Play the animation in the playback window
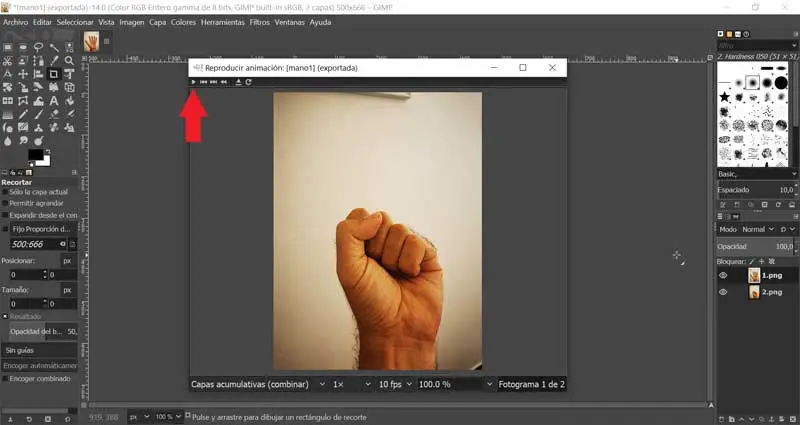 pyautogui.click(x=193, y=82)
